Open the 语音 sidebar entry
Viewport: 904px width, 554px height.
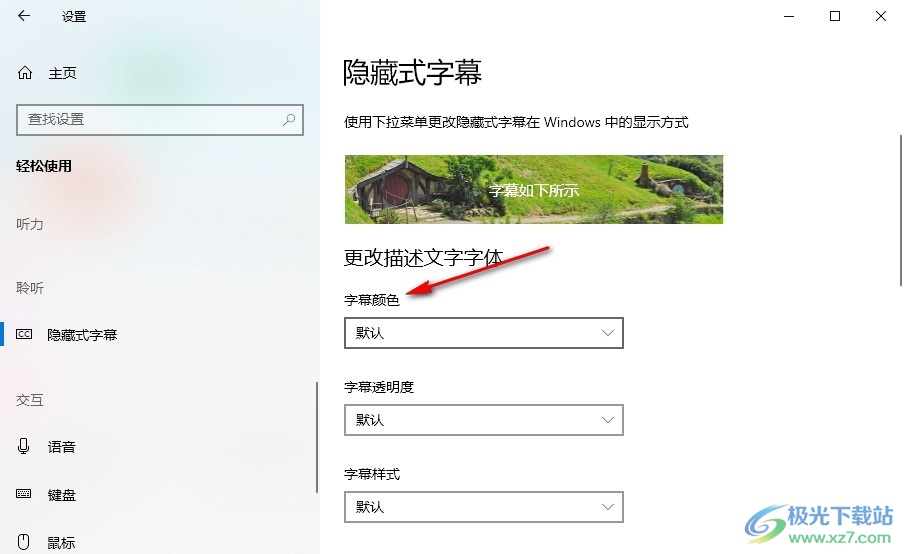click(x=61, y=447)
